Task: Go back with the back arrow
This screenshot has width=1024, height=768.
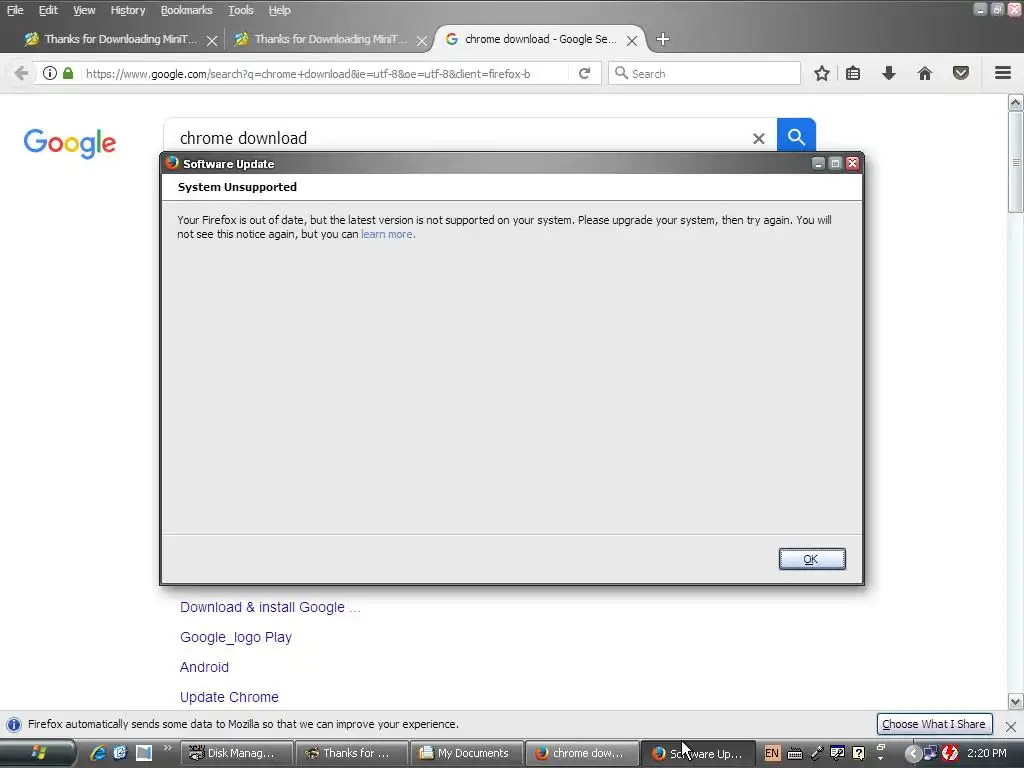Action: point(21,73)
